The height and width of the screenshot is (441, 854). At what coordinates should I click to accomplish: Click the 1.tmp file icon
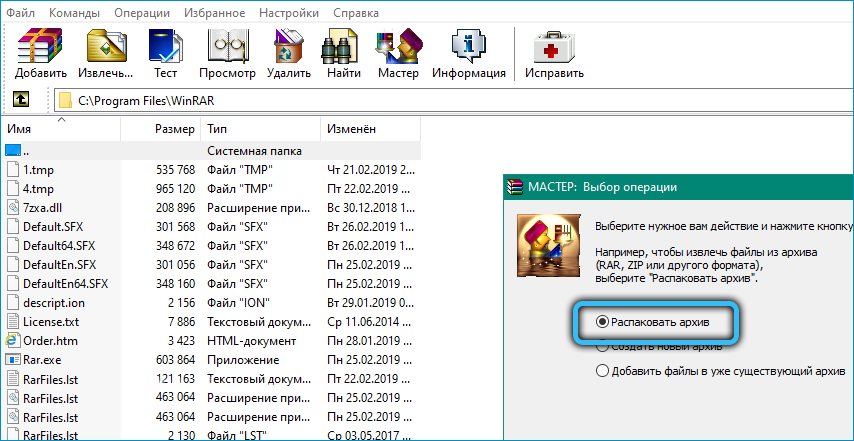14,169
